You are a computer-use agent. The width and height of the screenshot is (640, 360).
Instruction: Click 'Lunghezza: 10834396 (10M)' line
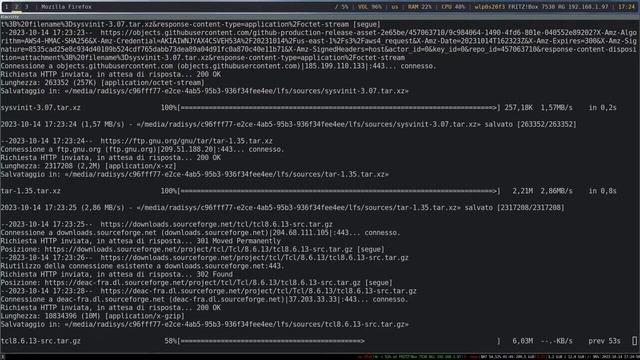click(x=93, y=316)
